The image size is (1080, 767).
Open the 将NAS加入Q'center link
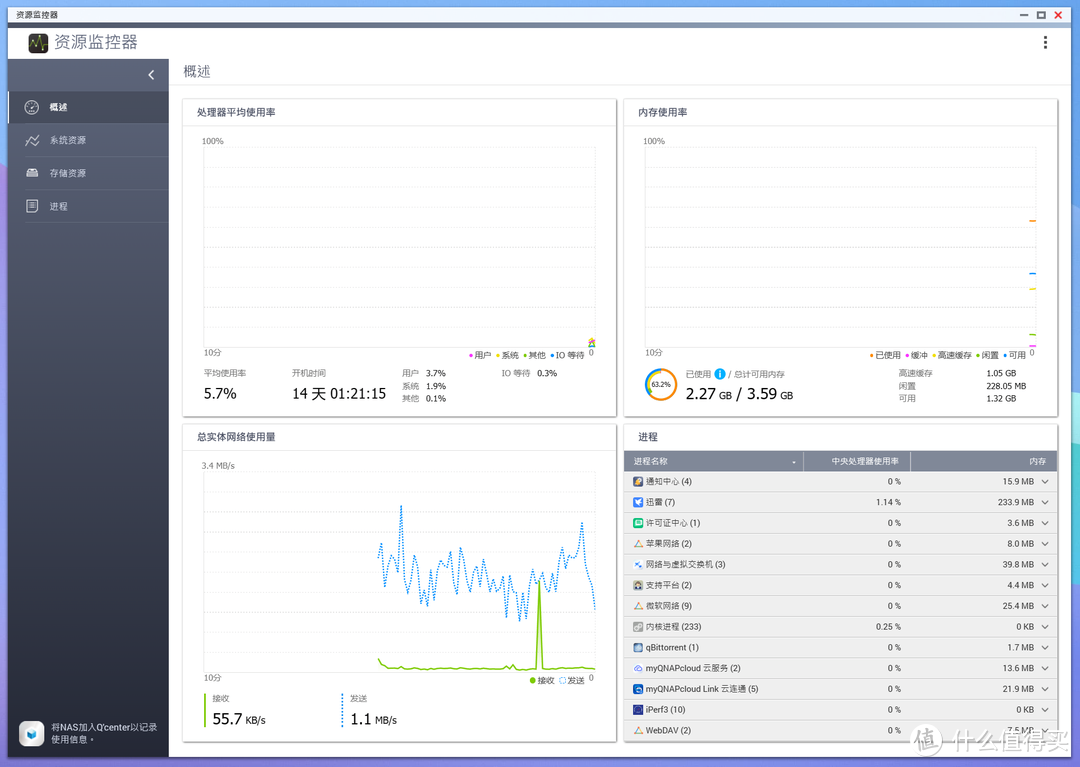click(104, 733)
